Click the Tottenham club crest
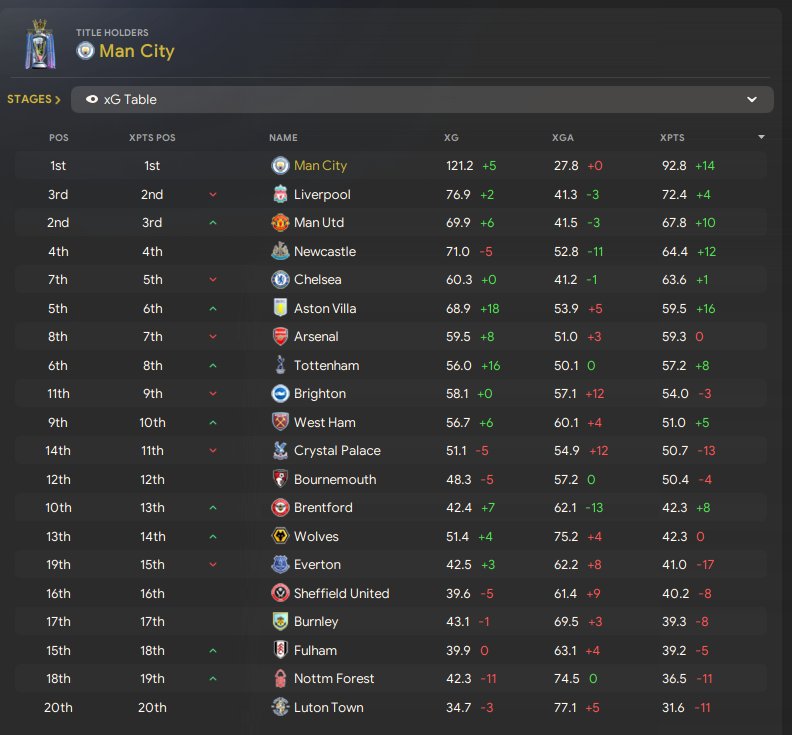 [280, 365]
